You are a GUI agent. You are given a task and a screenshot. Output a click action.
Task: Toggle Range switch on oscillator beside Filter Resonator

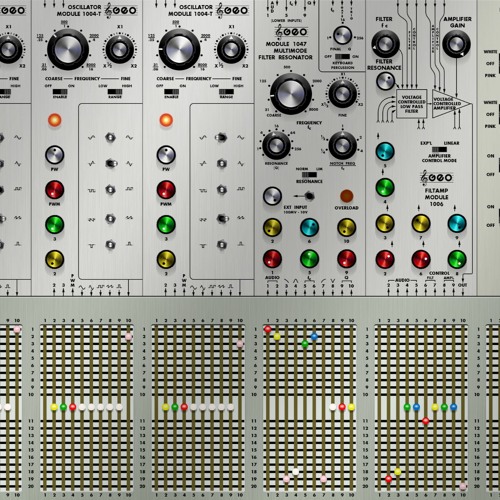(x=226, y=91)
